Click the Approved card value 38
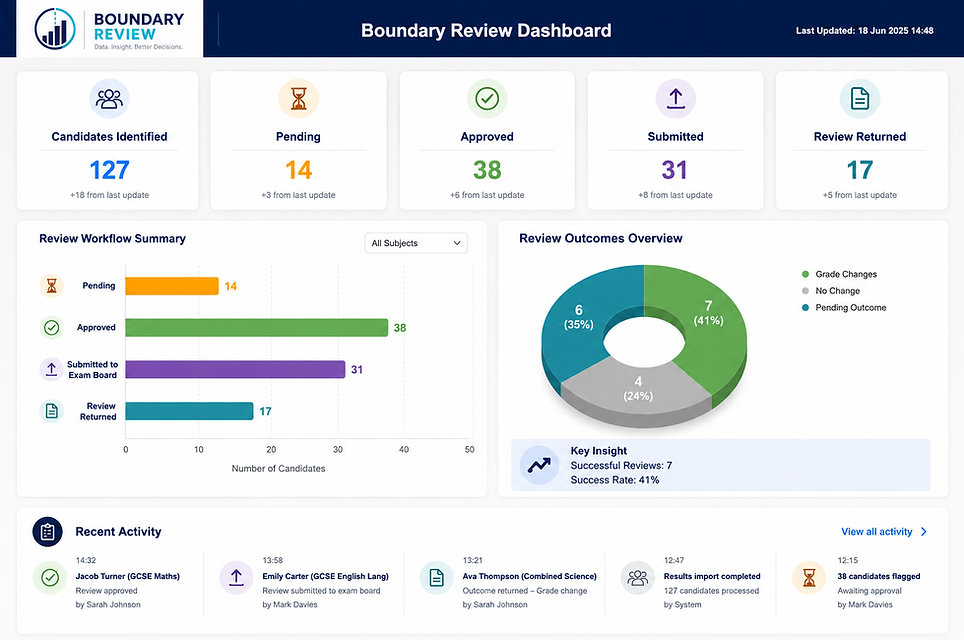This screenshot has height=640, width=964. coord(487,170)
